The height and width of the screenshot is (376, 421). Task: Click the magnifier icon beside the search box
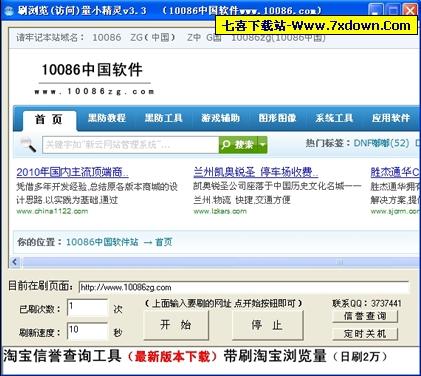tap(28, 145)
